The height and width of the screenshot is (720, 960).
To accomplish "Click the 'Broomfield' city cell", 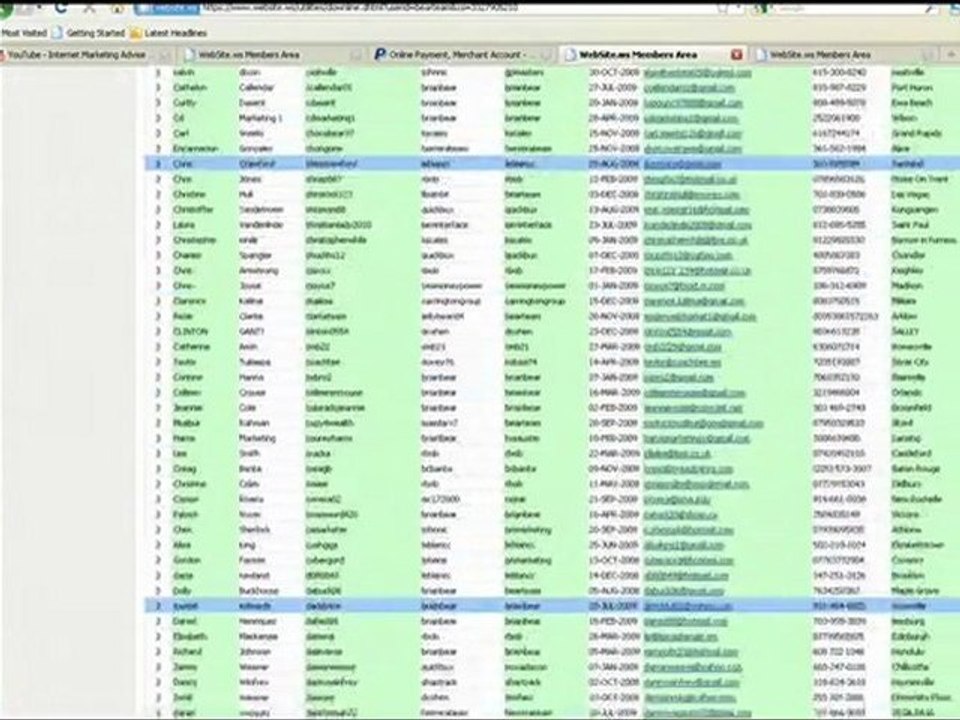I will (912, 408).
